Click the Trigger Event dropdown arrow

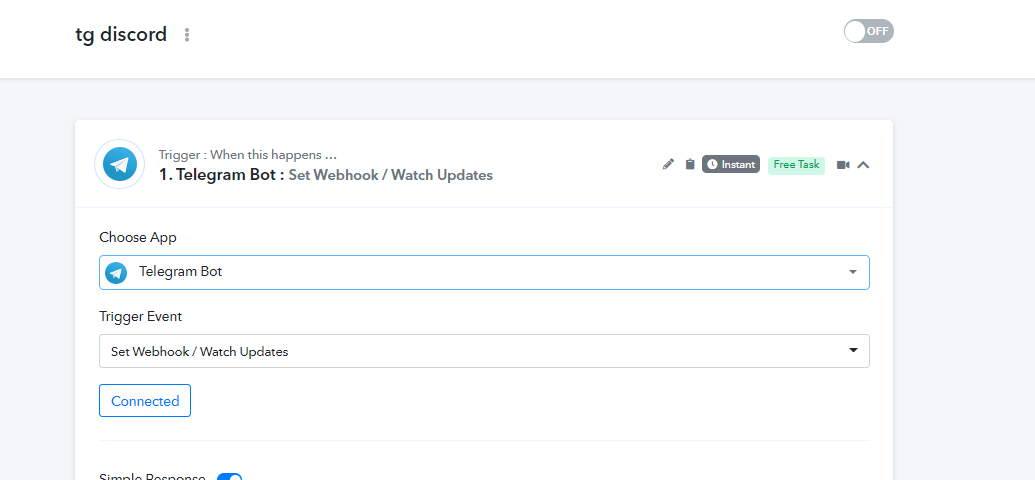[x=853, y=351]
